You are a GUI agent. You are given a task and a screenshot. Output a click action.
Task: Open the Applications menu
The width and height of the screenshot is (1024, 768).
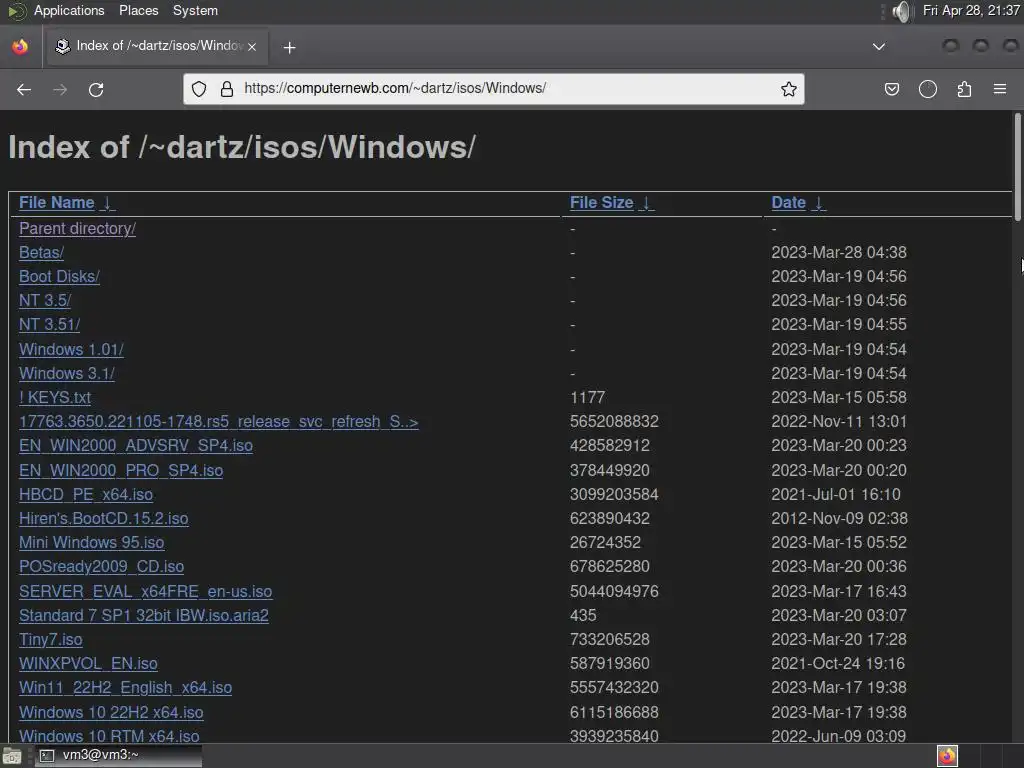[69, 10]
